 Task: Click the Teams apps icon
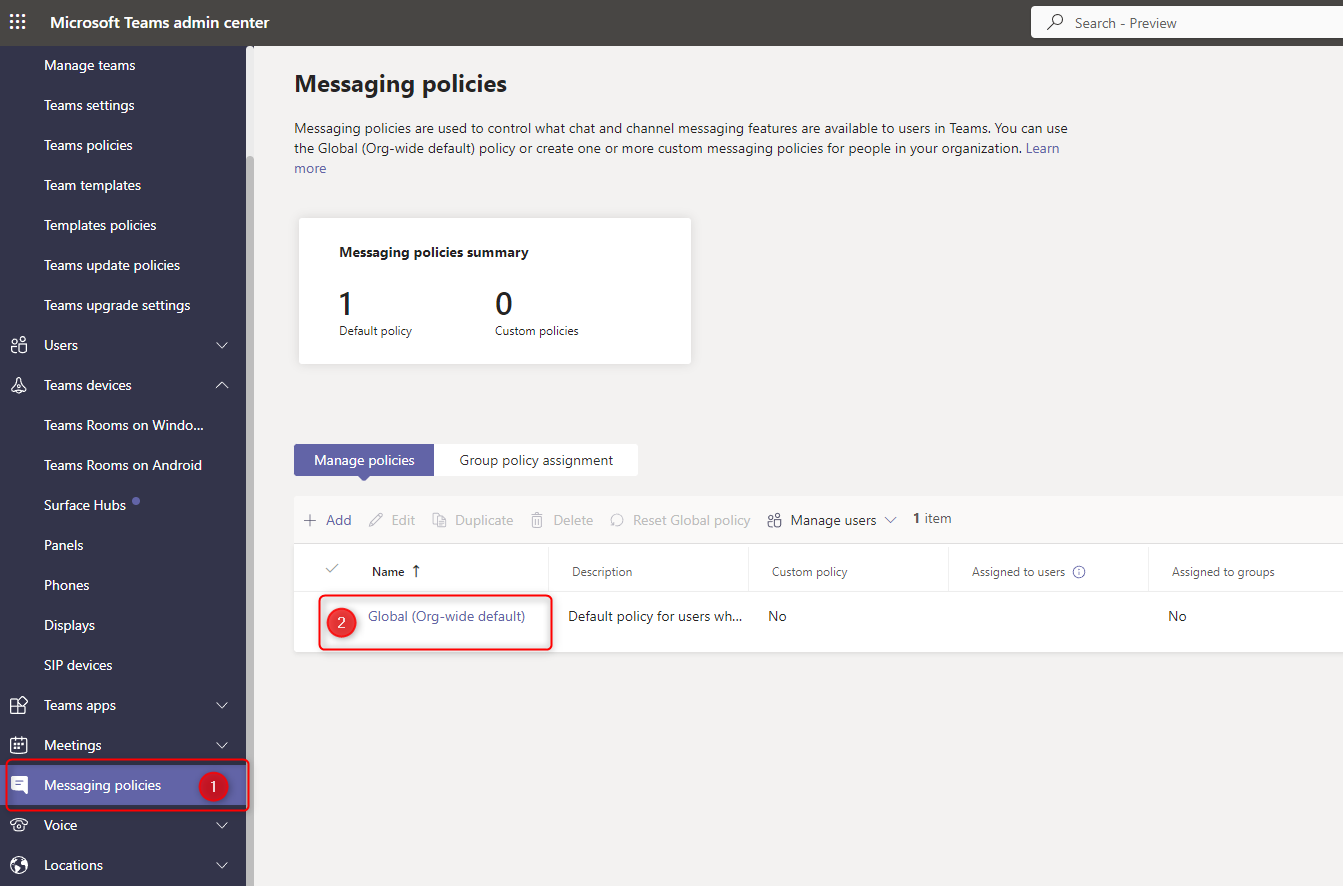click(19, 705)
